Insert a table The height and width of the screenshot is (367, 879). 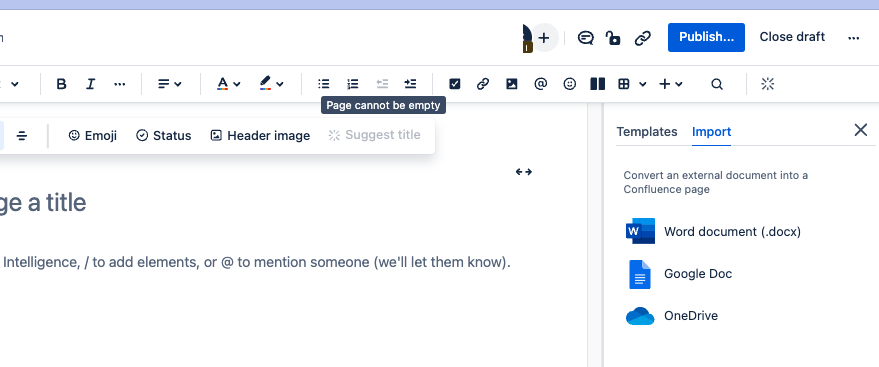[624, 84]
